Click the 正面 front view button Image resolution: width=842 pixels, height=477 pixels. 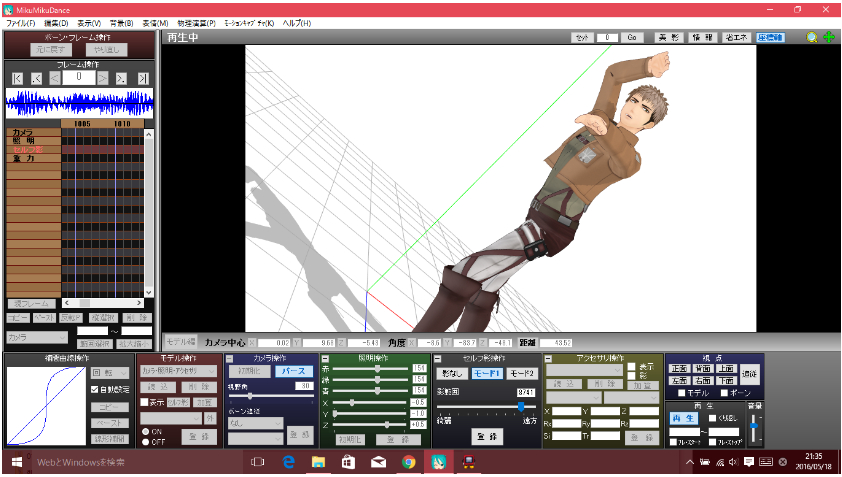[679, 368]
